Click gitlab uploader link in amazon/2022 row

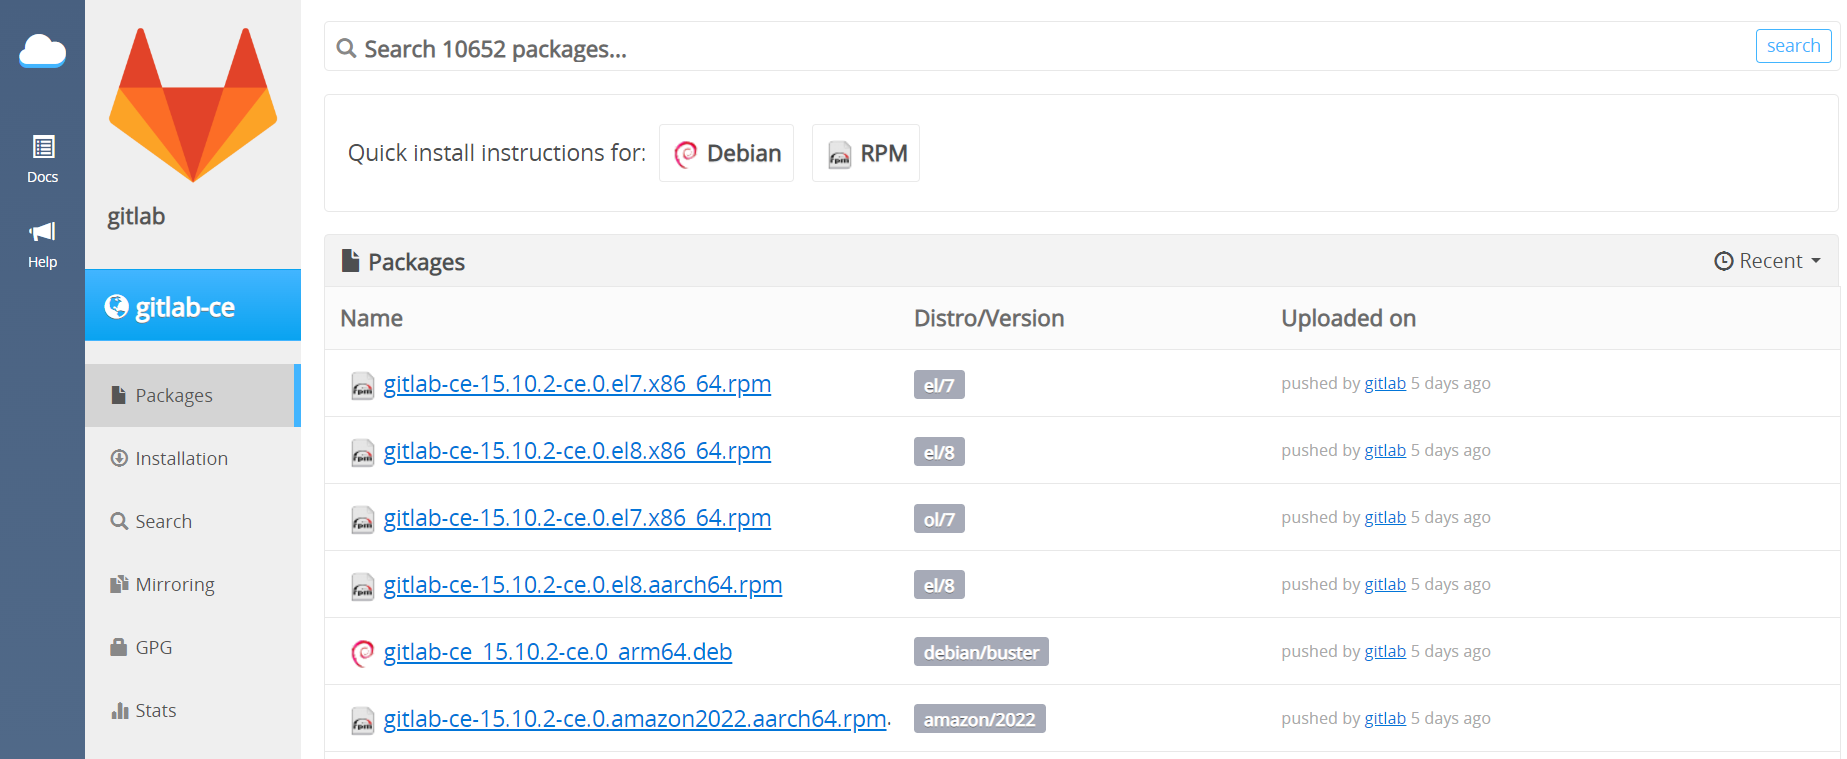pyautogui.click(x=1385, y=718)
